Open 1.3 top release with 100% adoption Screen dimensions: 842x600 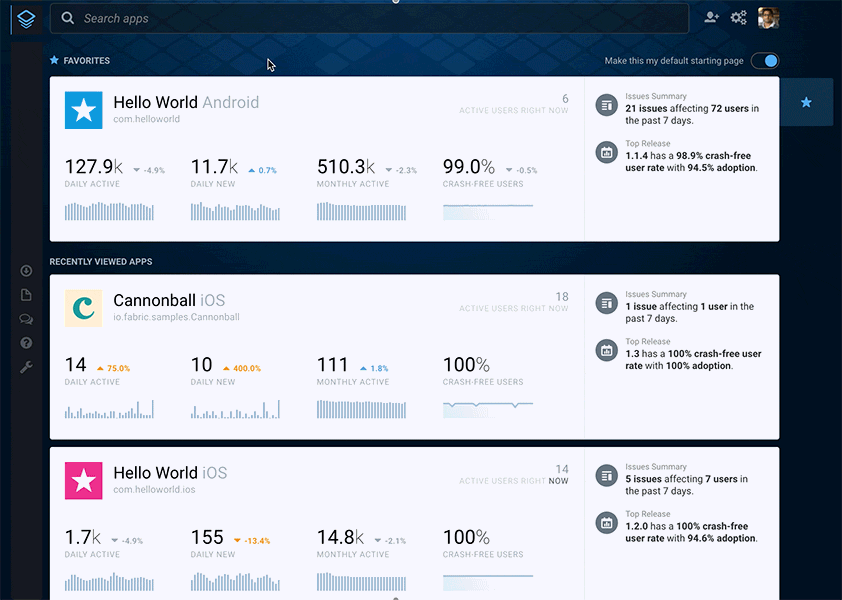point(693,360)
